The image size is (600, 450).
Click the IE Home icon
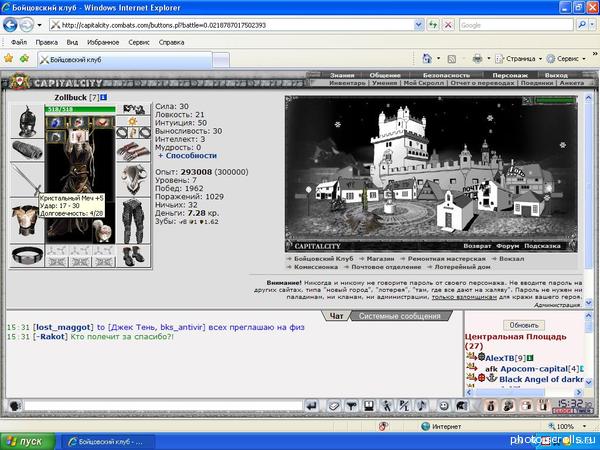427,59
